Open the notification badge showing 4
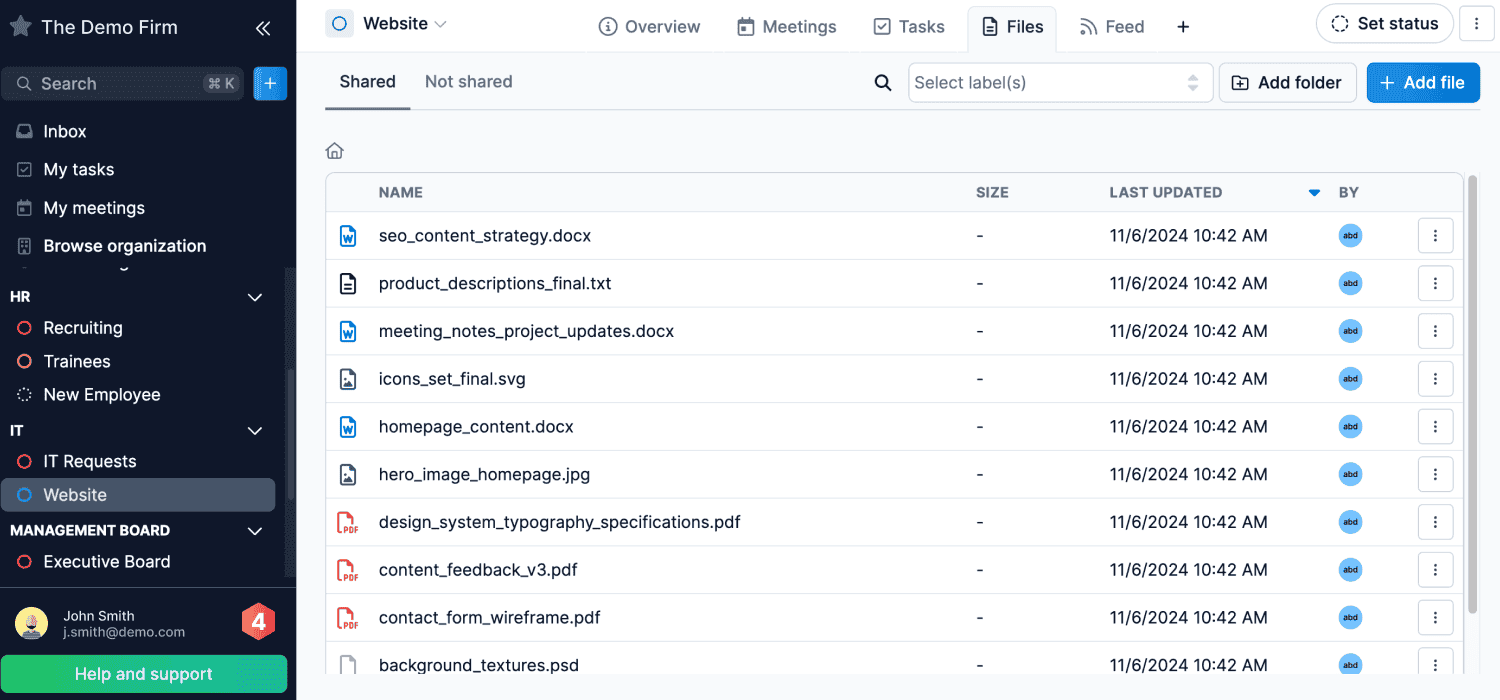This screenshot has width=1500, height=700. (258, 622)
